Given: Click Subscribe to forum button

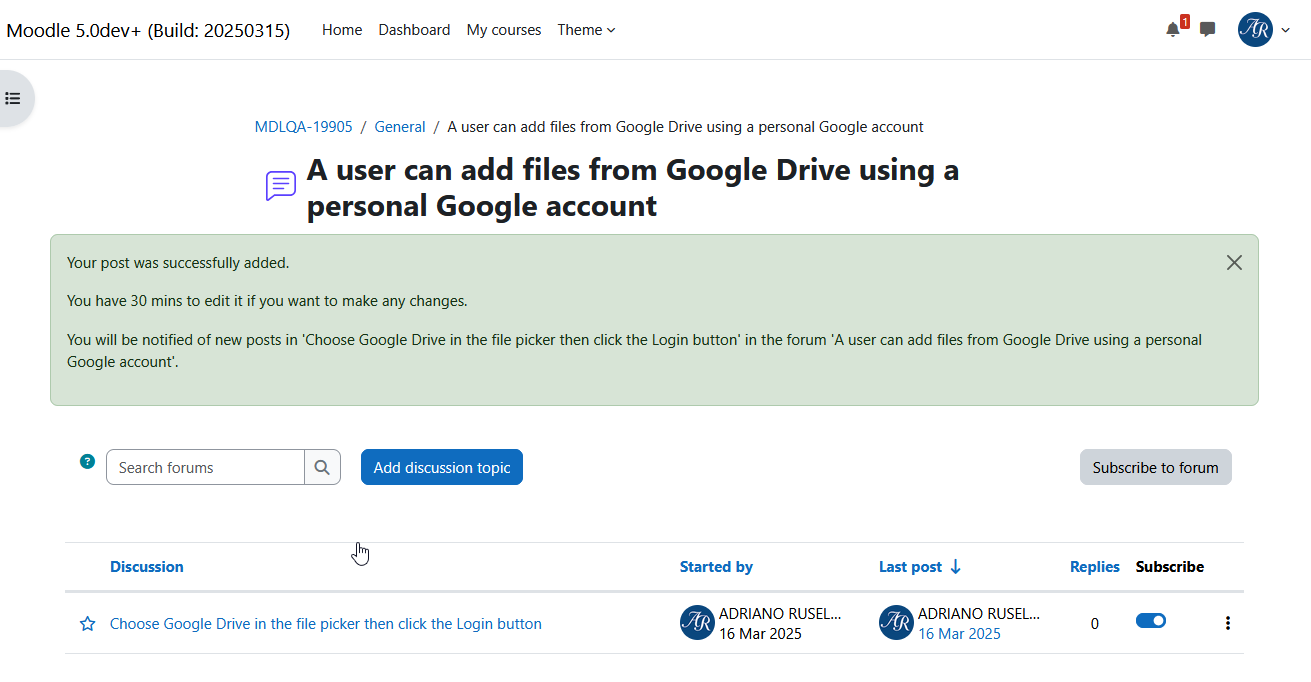Looking at the screenshot, I should pos(1155,467).
